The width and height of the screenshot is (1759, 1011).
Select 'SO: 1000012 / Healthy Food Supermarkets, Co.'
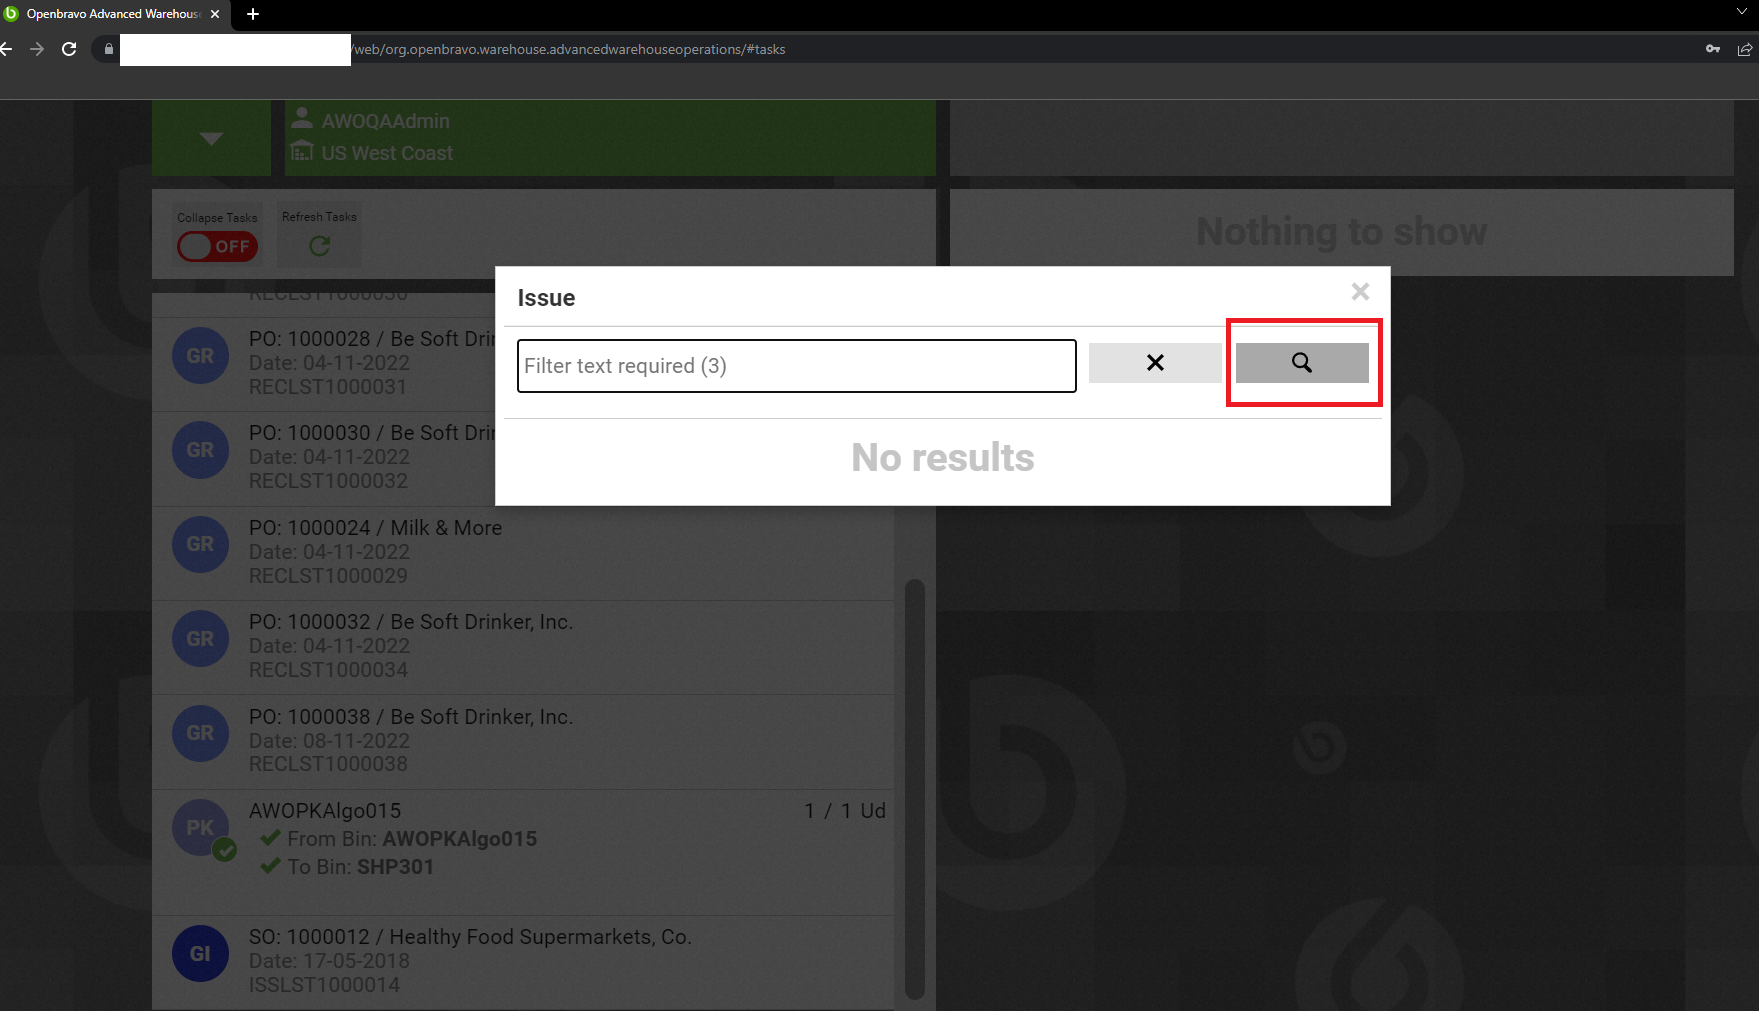tap(470, 937)
